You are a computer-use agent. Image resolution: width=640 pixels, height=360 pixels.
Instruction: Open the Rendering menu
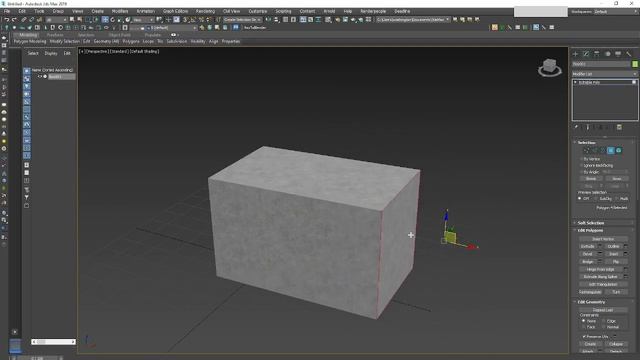(205, 11)
